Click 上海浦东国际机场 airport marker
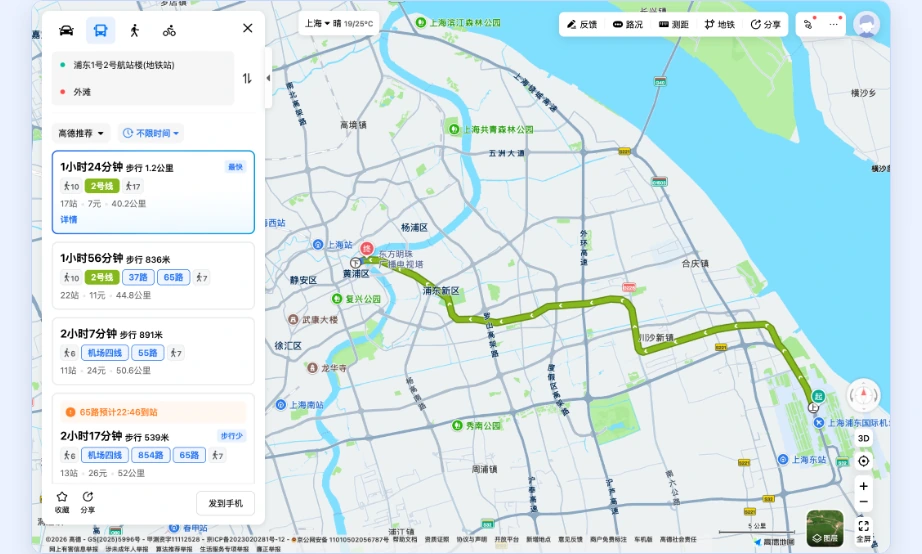The height and width of the screenshot is (554, 922). [x=818, y=423]
